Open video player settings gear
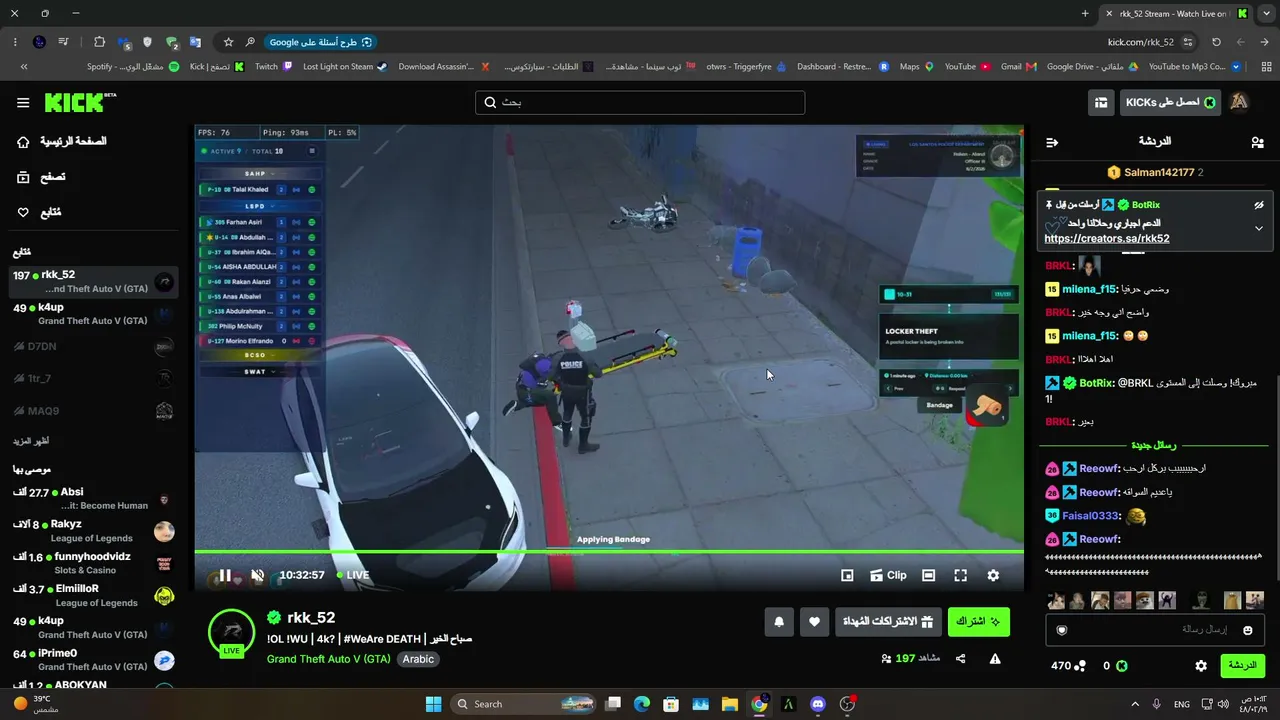 coord(993,575)
